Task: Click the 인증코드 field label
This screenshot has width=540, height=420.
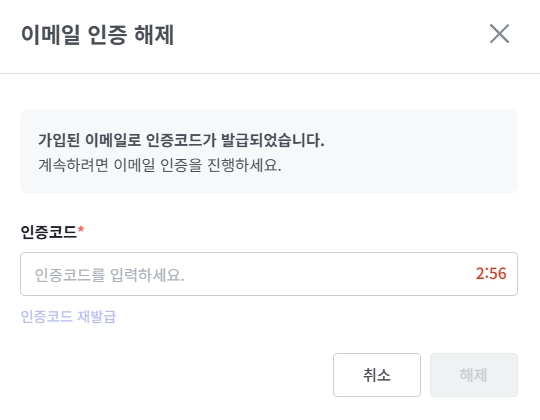Action: [x=48, y=232]
